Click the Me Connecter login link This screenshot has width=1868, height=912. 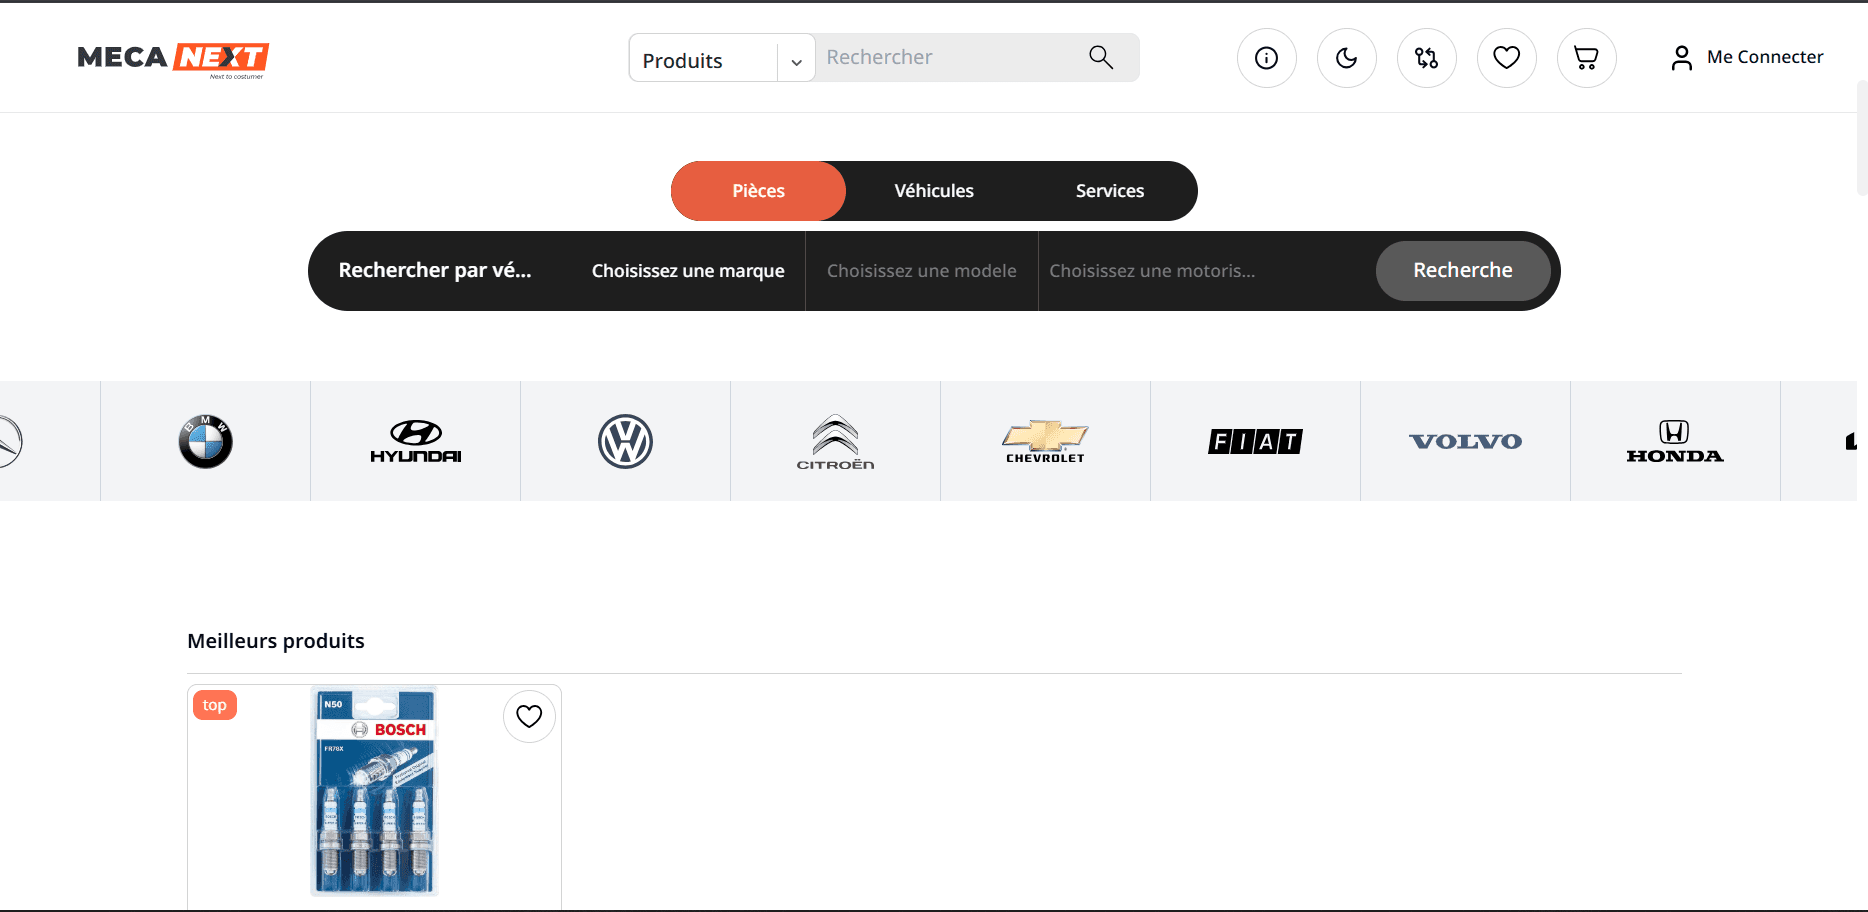pos(1765,57)
